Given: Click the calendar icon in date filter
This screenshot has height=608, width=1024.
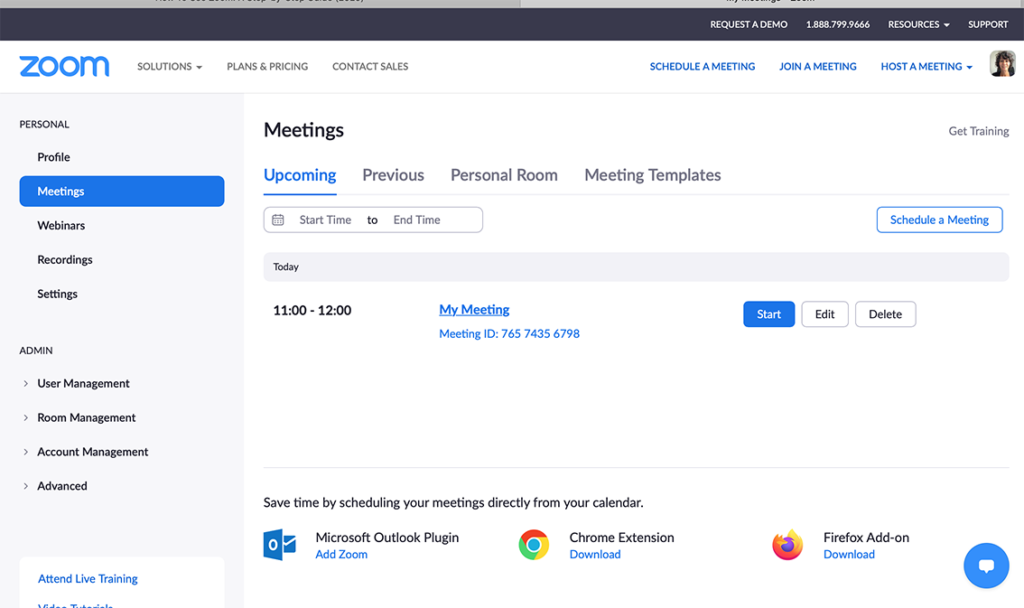Looking at the screenshot, I should [278, 220].
